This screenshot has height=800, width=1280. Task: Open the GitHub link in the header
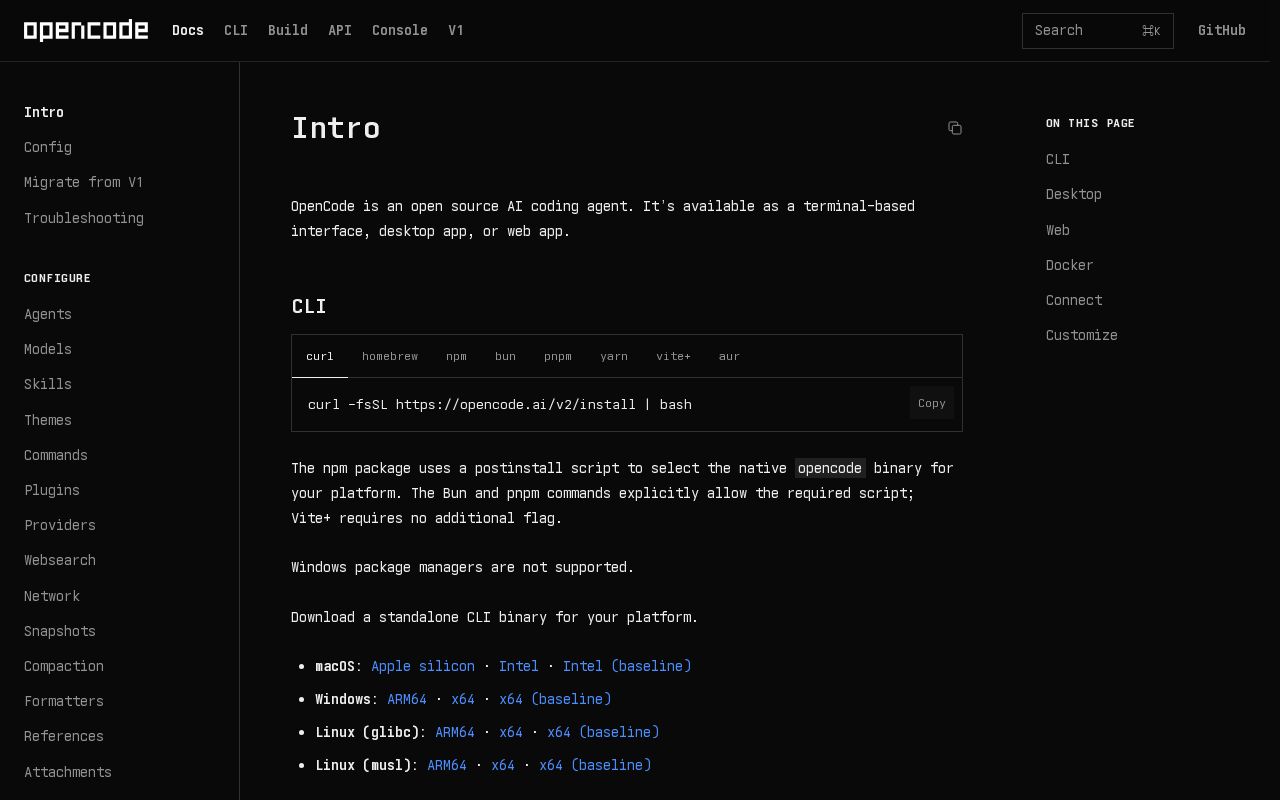1222,31
